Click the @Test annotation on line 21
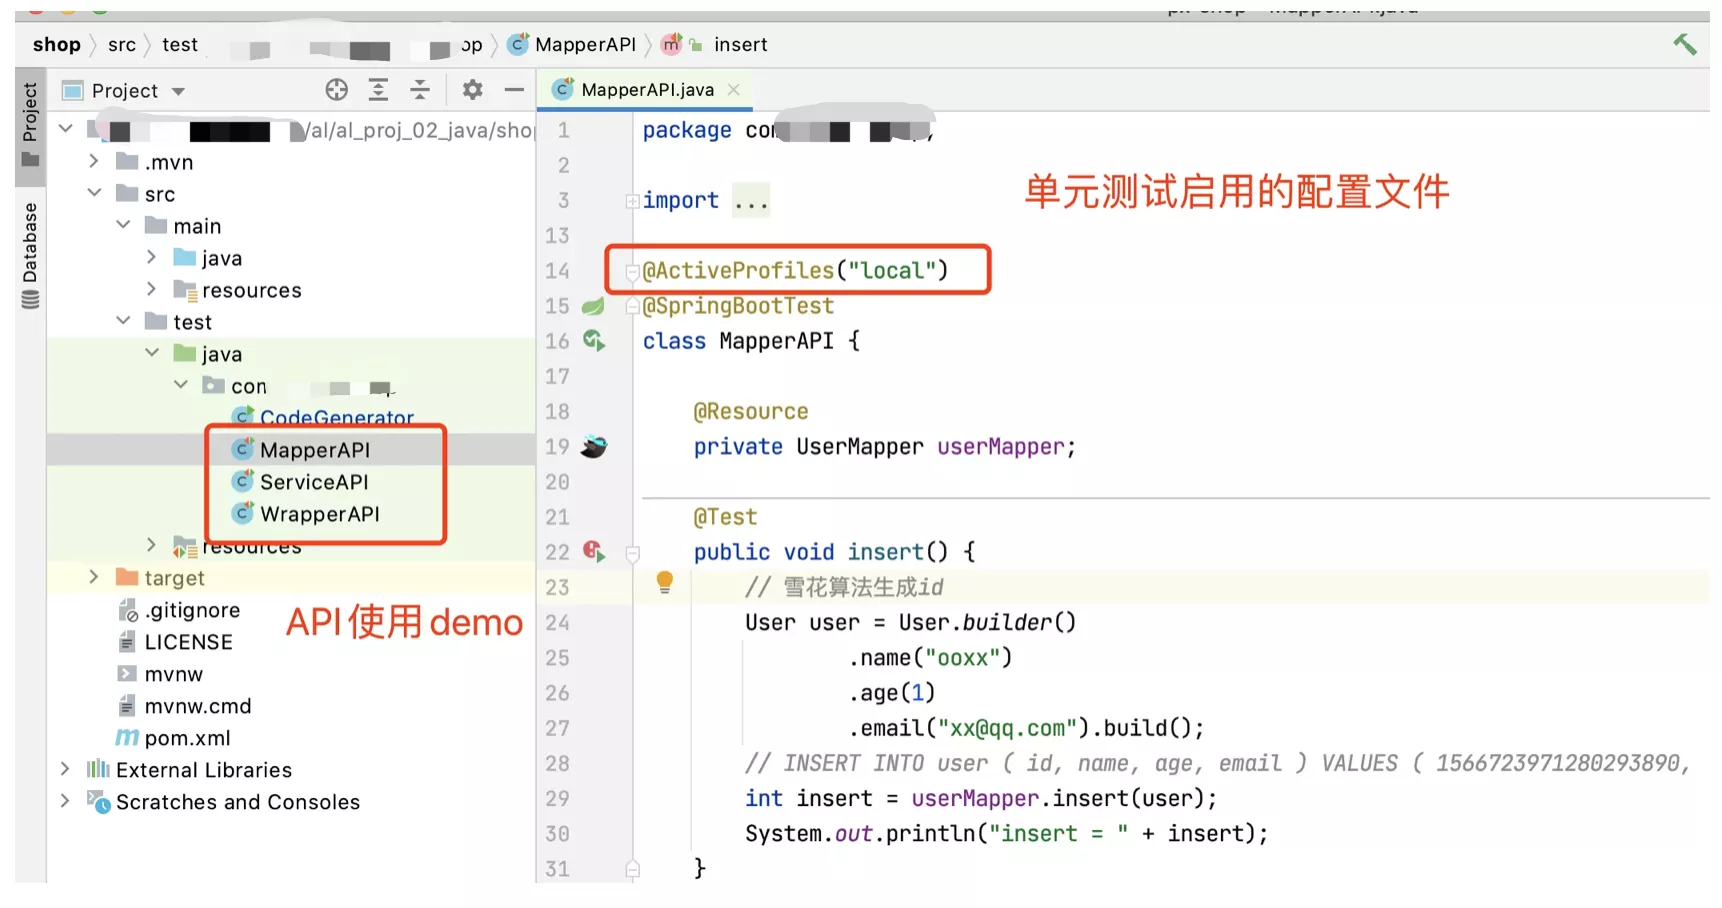Screen dimensions: 1722x908 click(725, 517)
